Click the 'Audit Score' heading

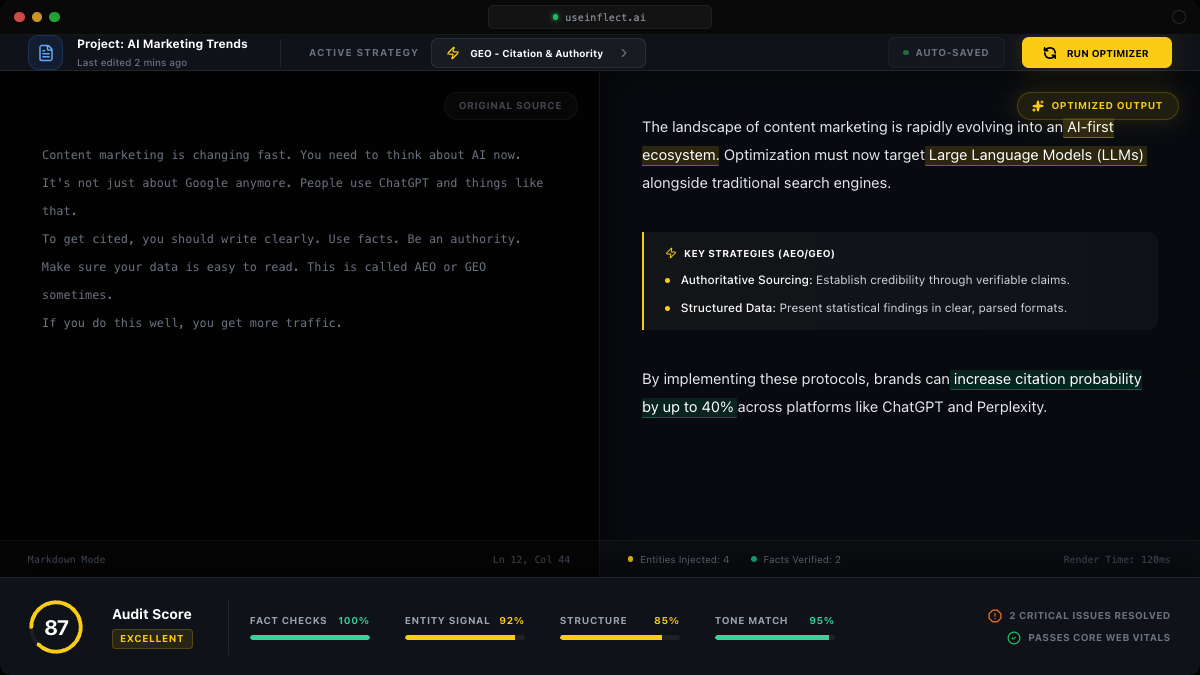pyautogui.click(x=152, y=614)
